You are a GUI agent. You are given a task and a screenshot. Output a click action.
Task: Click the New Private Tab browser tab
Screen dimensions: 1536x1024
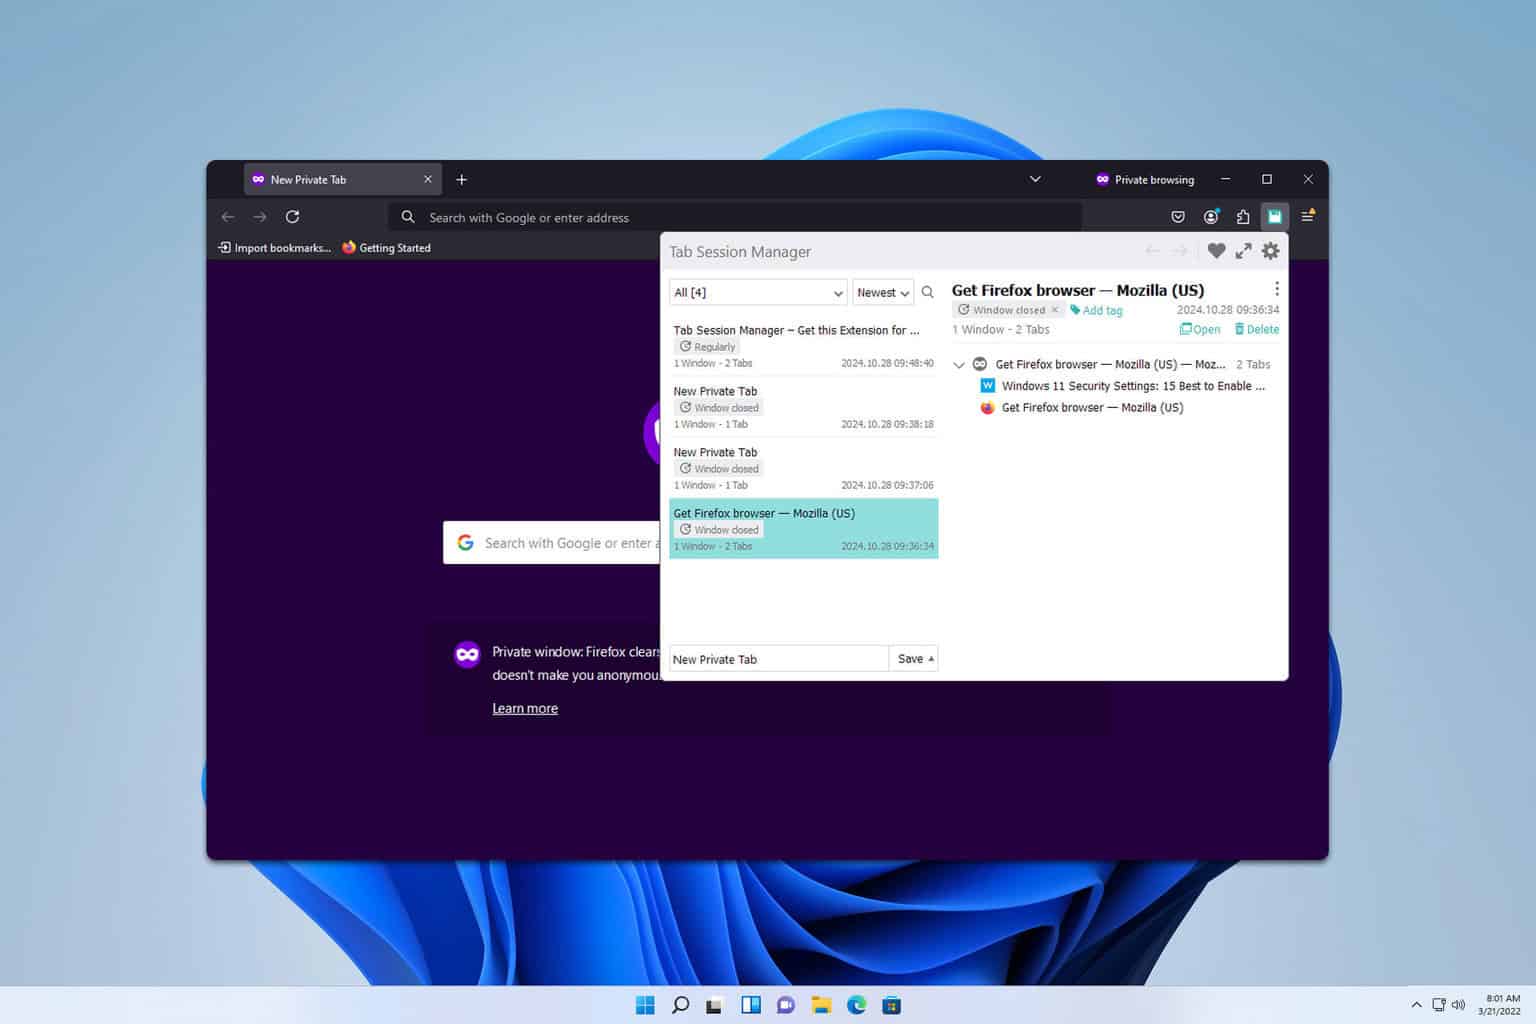click(343, 179)
